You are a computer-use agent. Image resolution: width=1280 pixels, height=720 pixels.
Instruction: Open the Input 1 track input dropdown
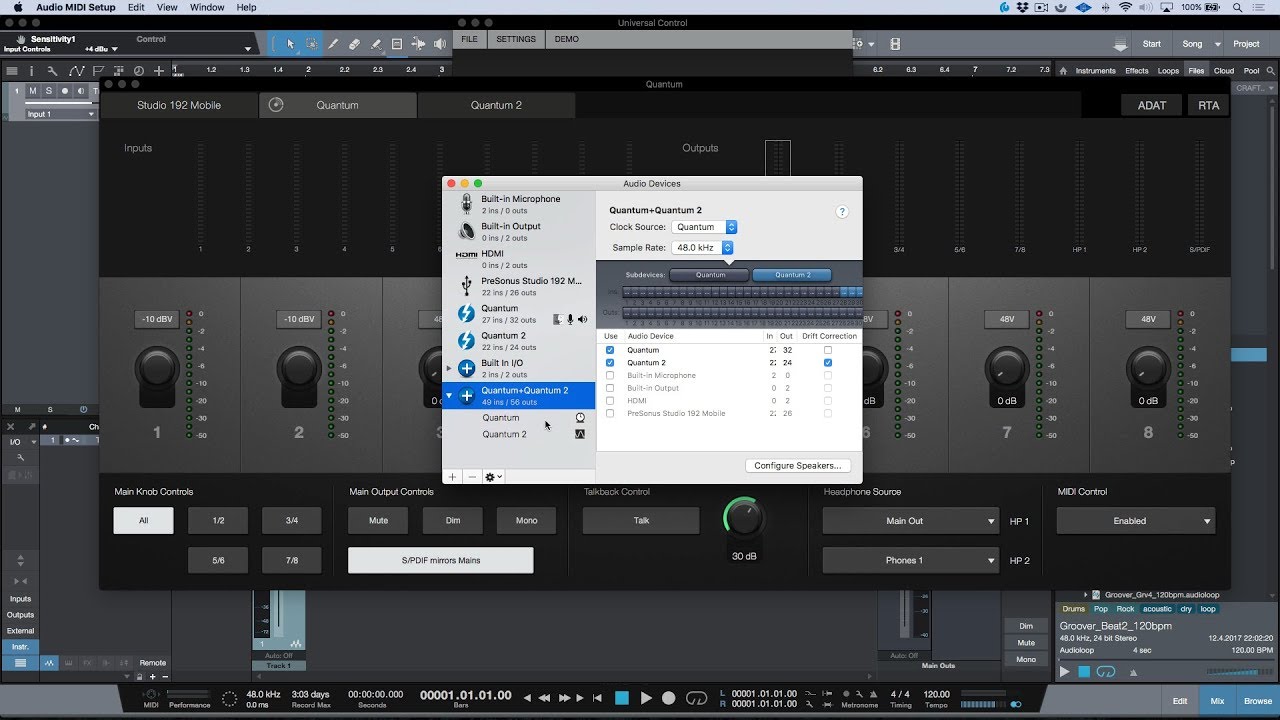61,114
